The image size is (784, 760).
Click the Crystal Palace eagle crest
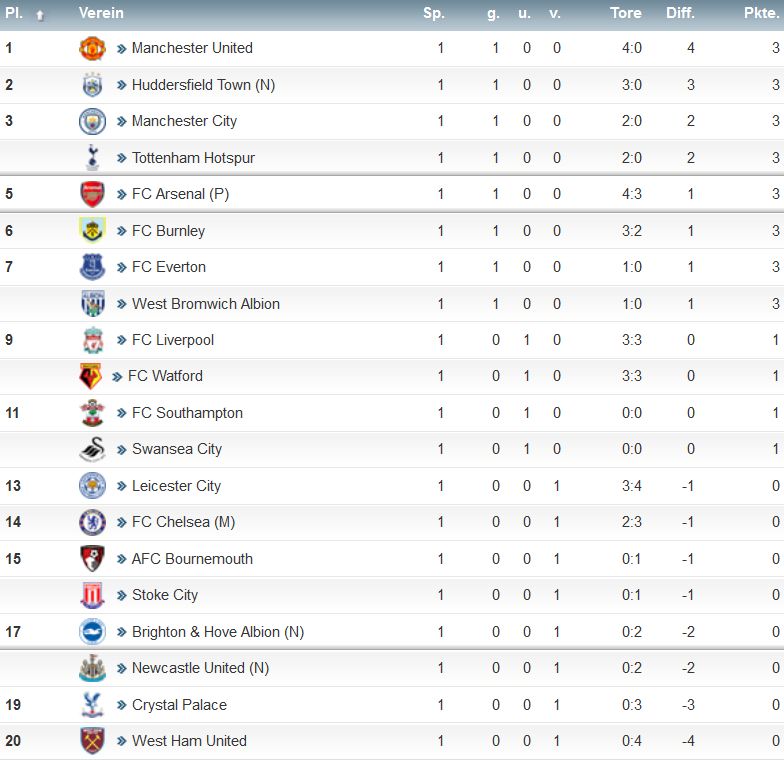click(x=92, y=704)
